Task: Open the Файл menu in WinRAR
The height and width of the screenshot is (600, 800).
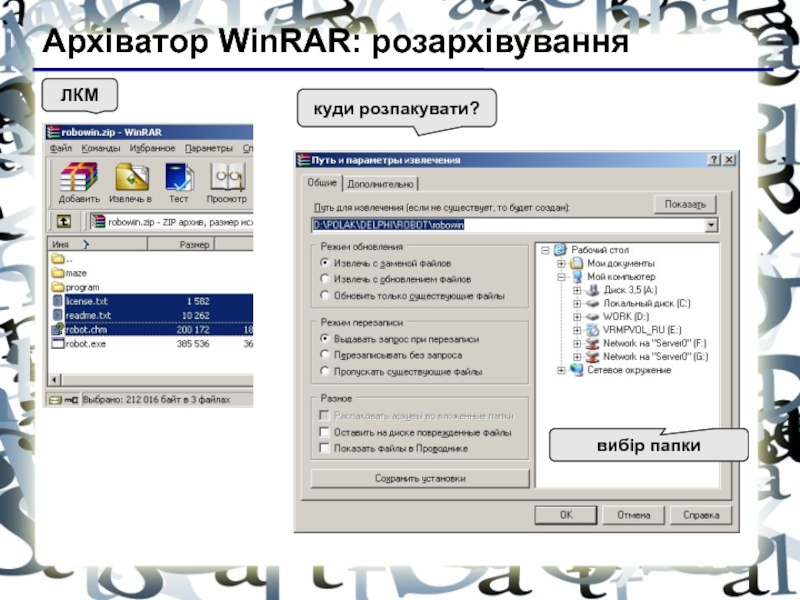Action: point(61,148)
